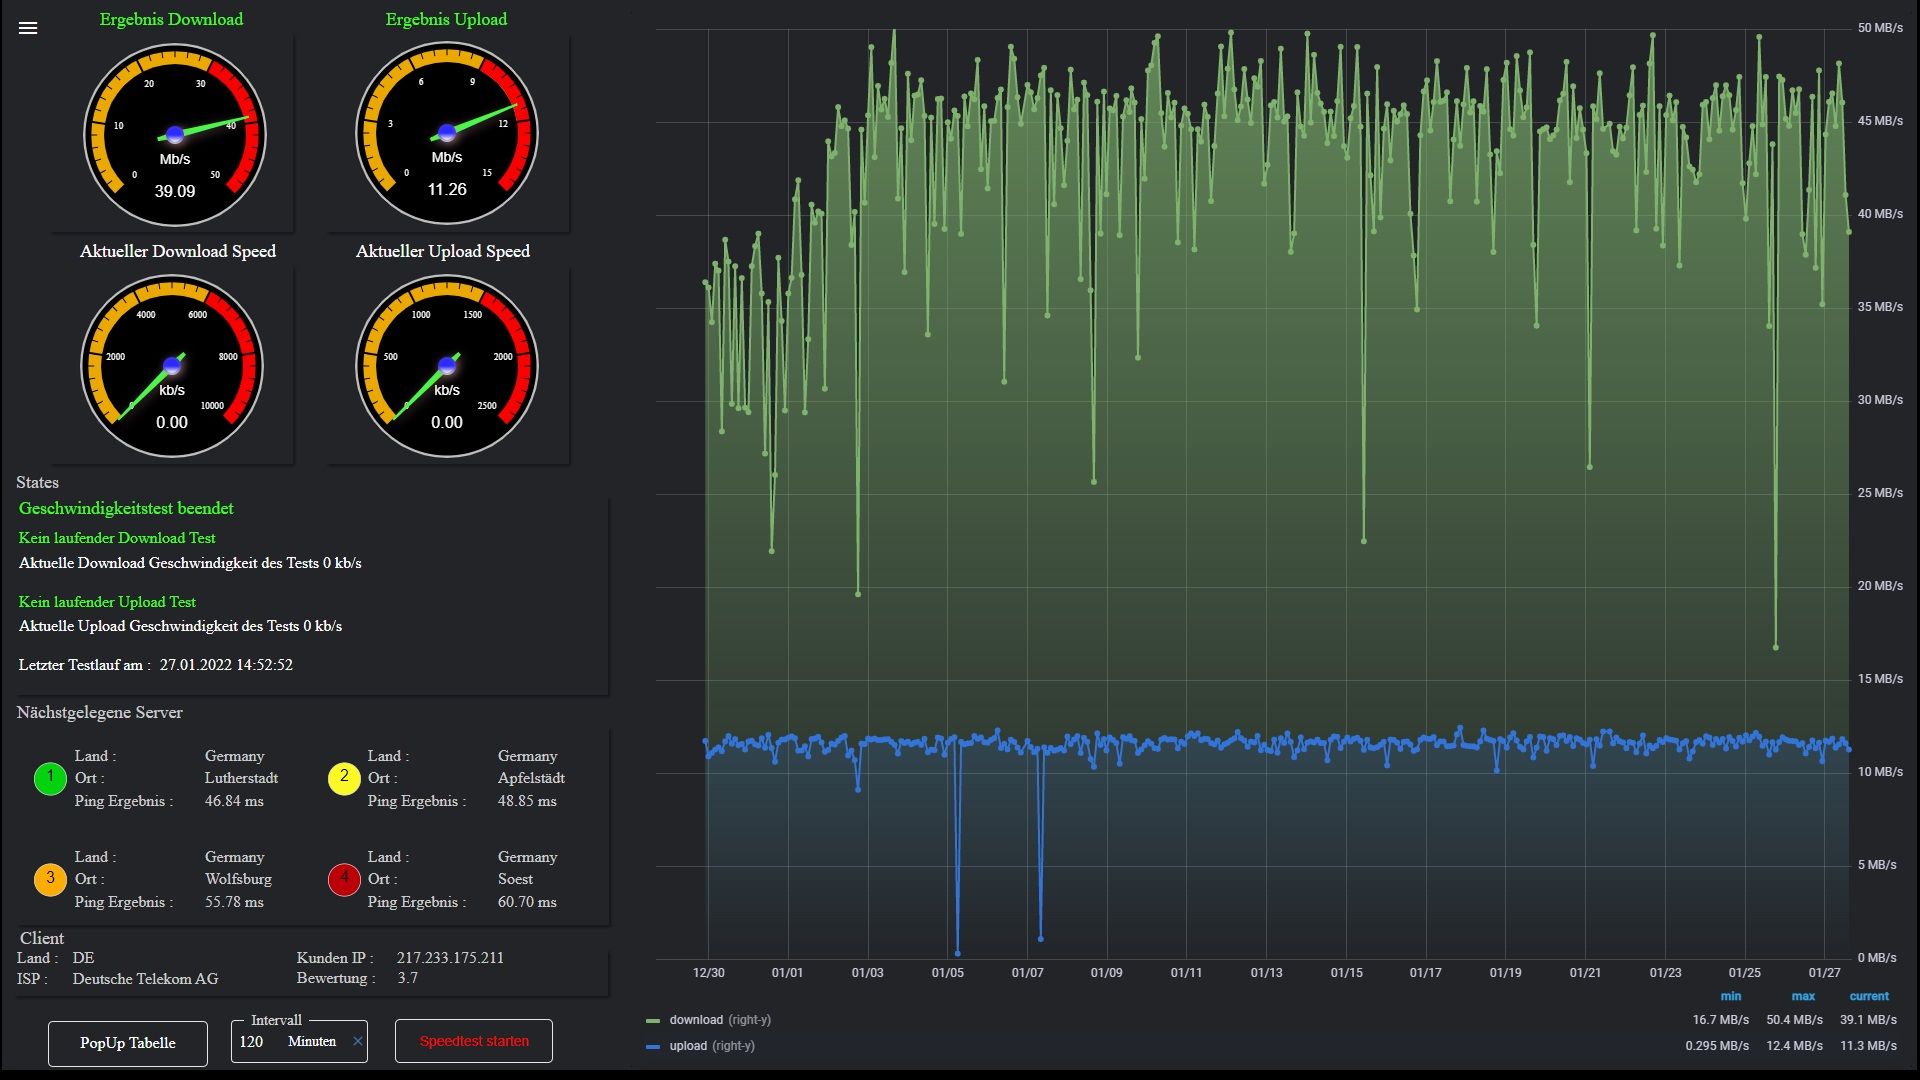Click the Soest server location

point(515,879)
